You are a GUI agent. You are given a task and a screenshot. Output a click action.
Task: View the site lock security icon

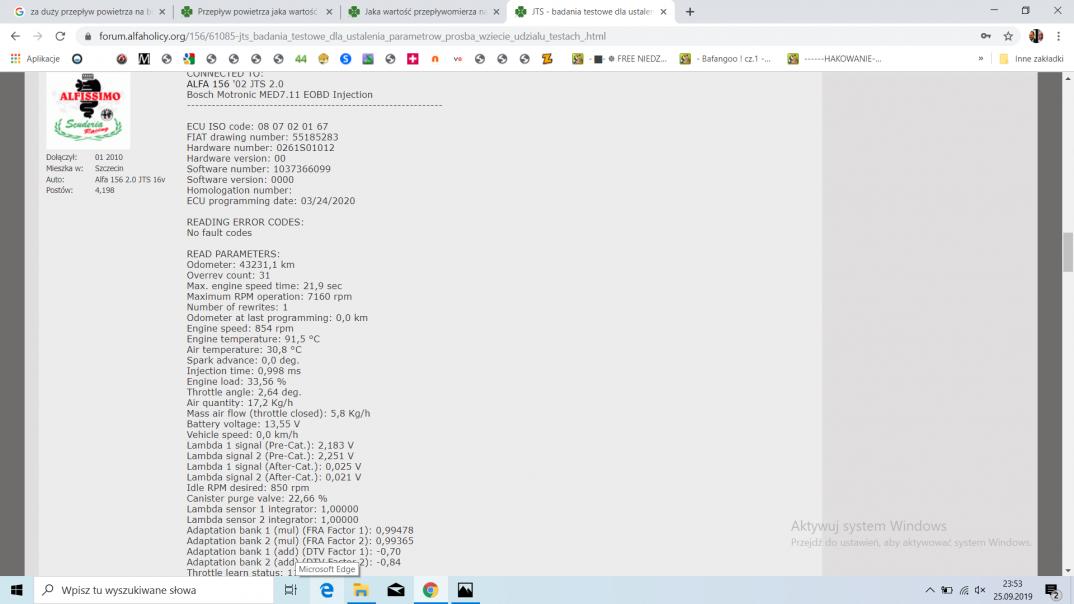point(88,36)
